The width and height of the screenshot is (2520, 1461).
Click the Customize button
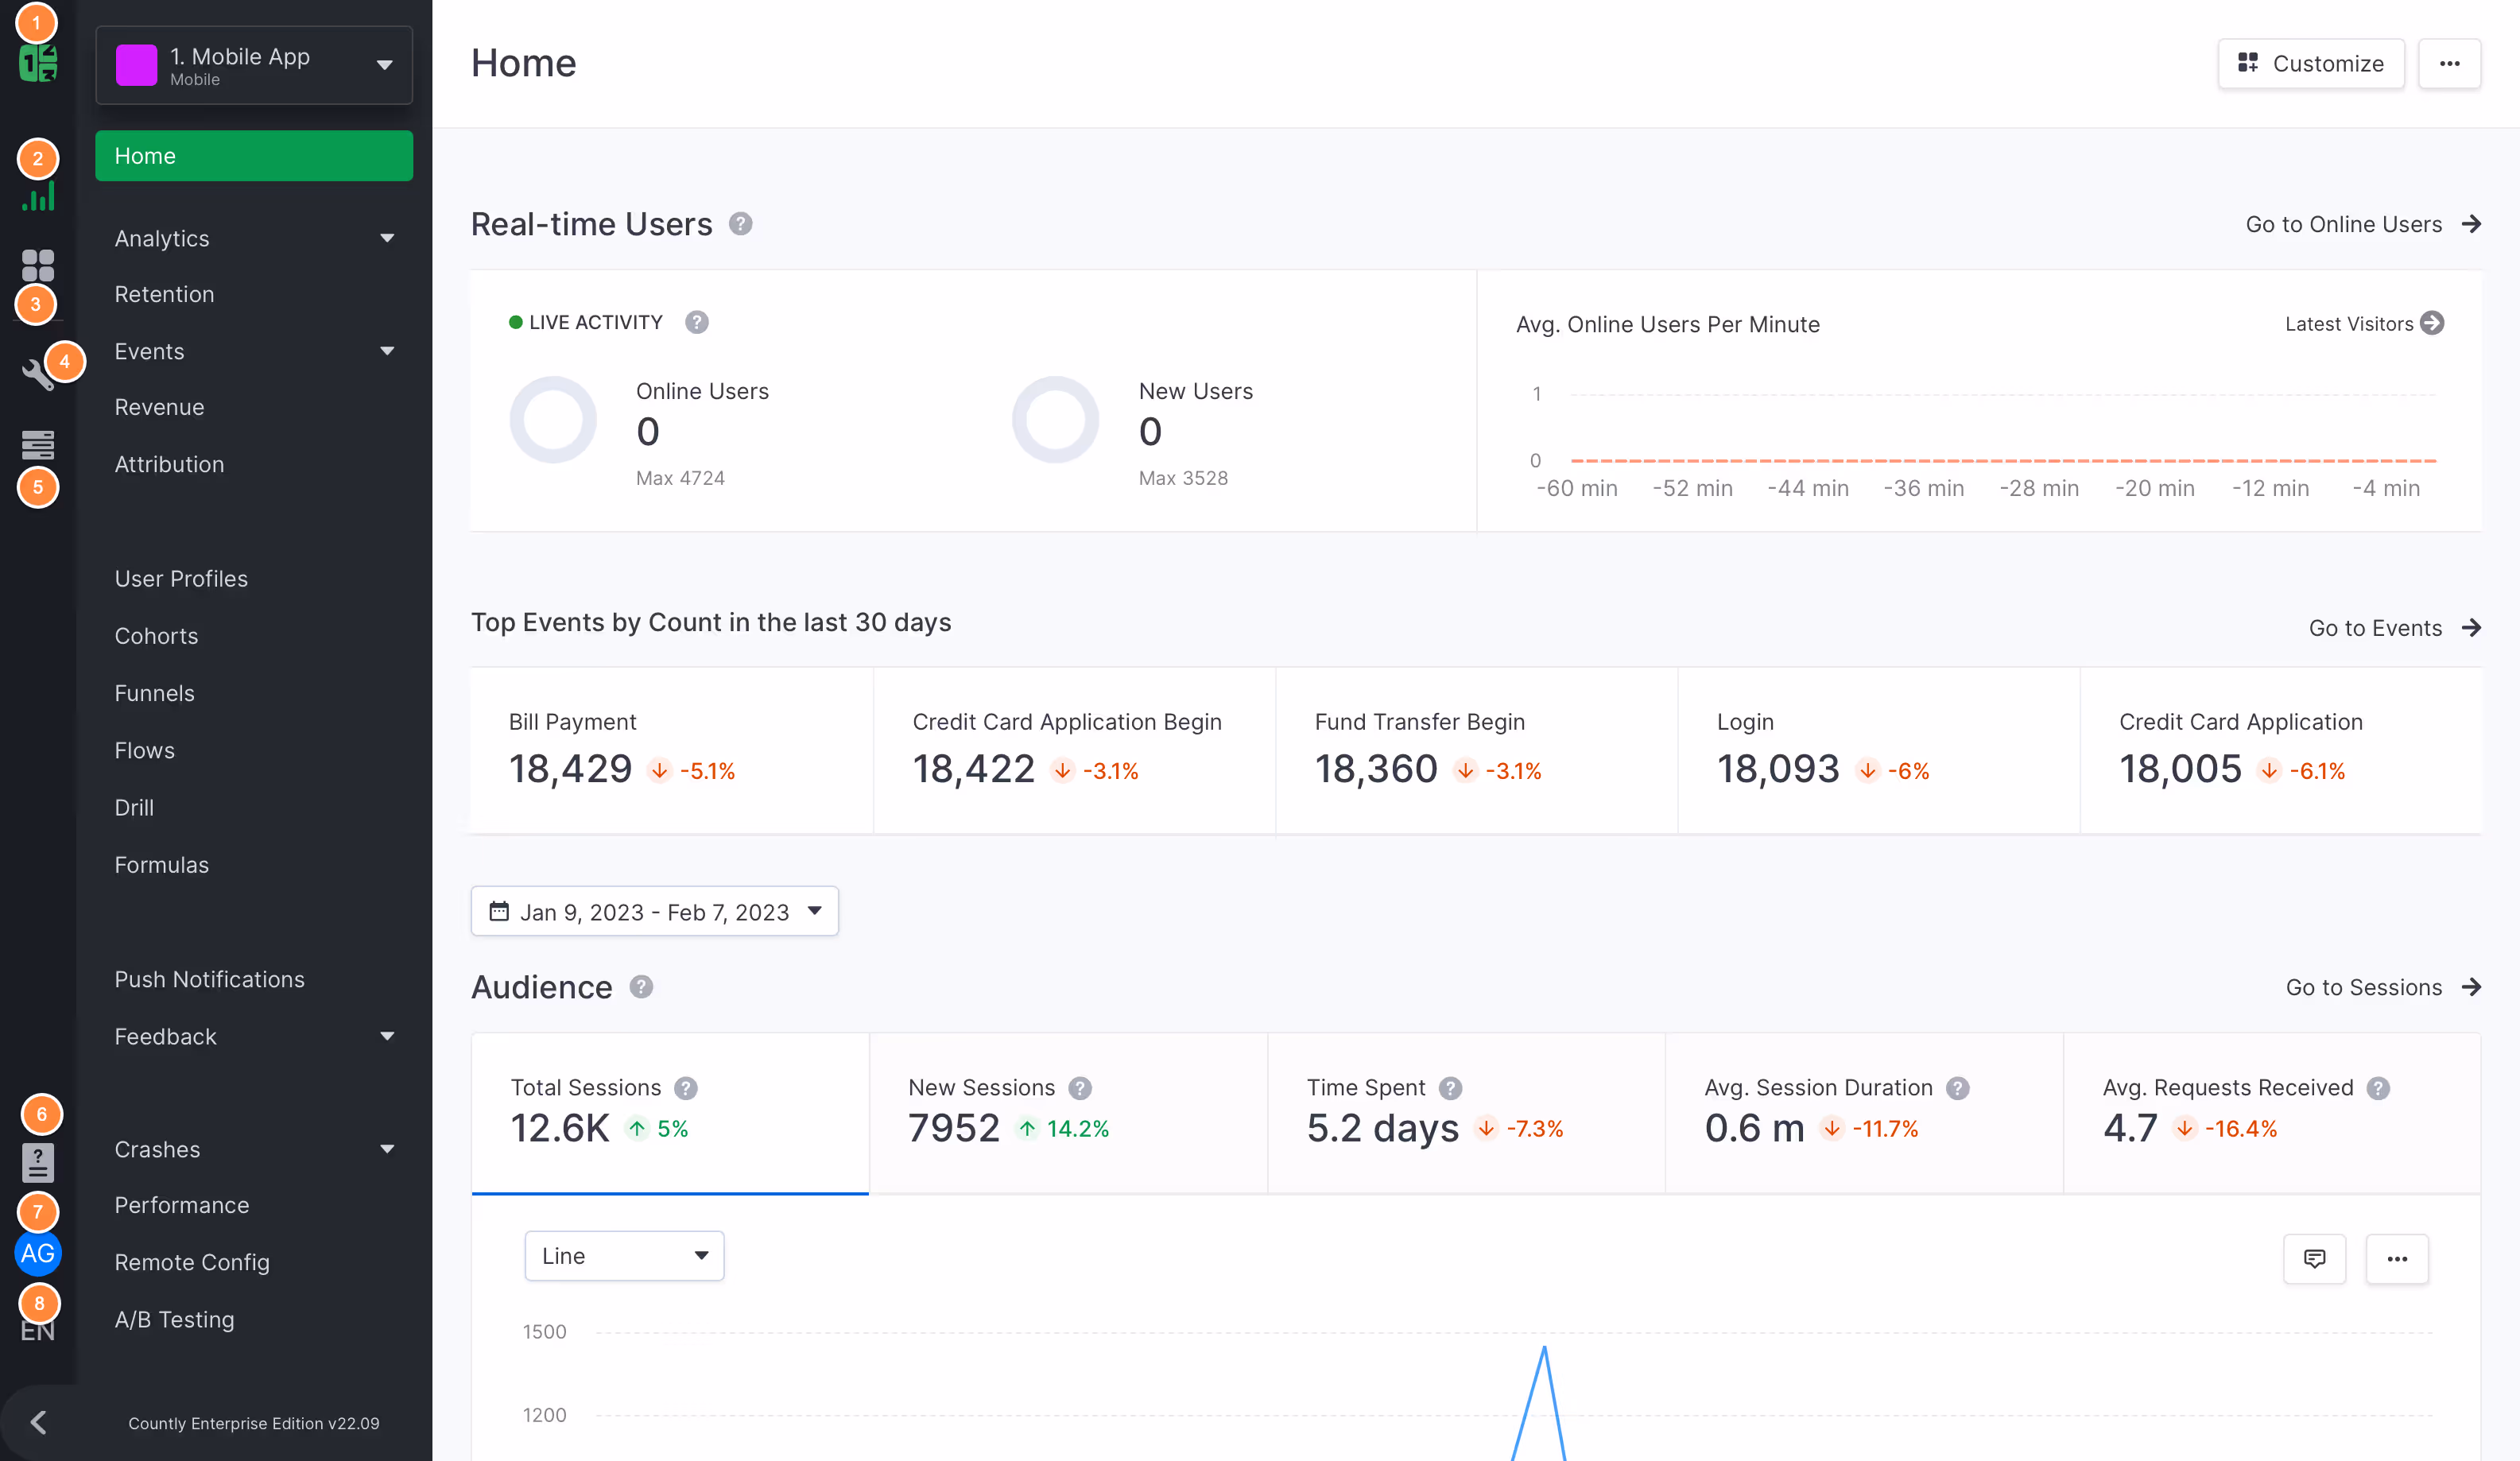click(x=2310, y=64)
